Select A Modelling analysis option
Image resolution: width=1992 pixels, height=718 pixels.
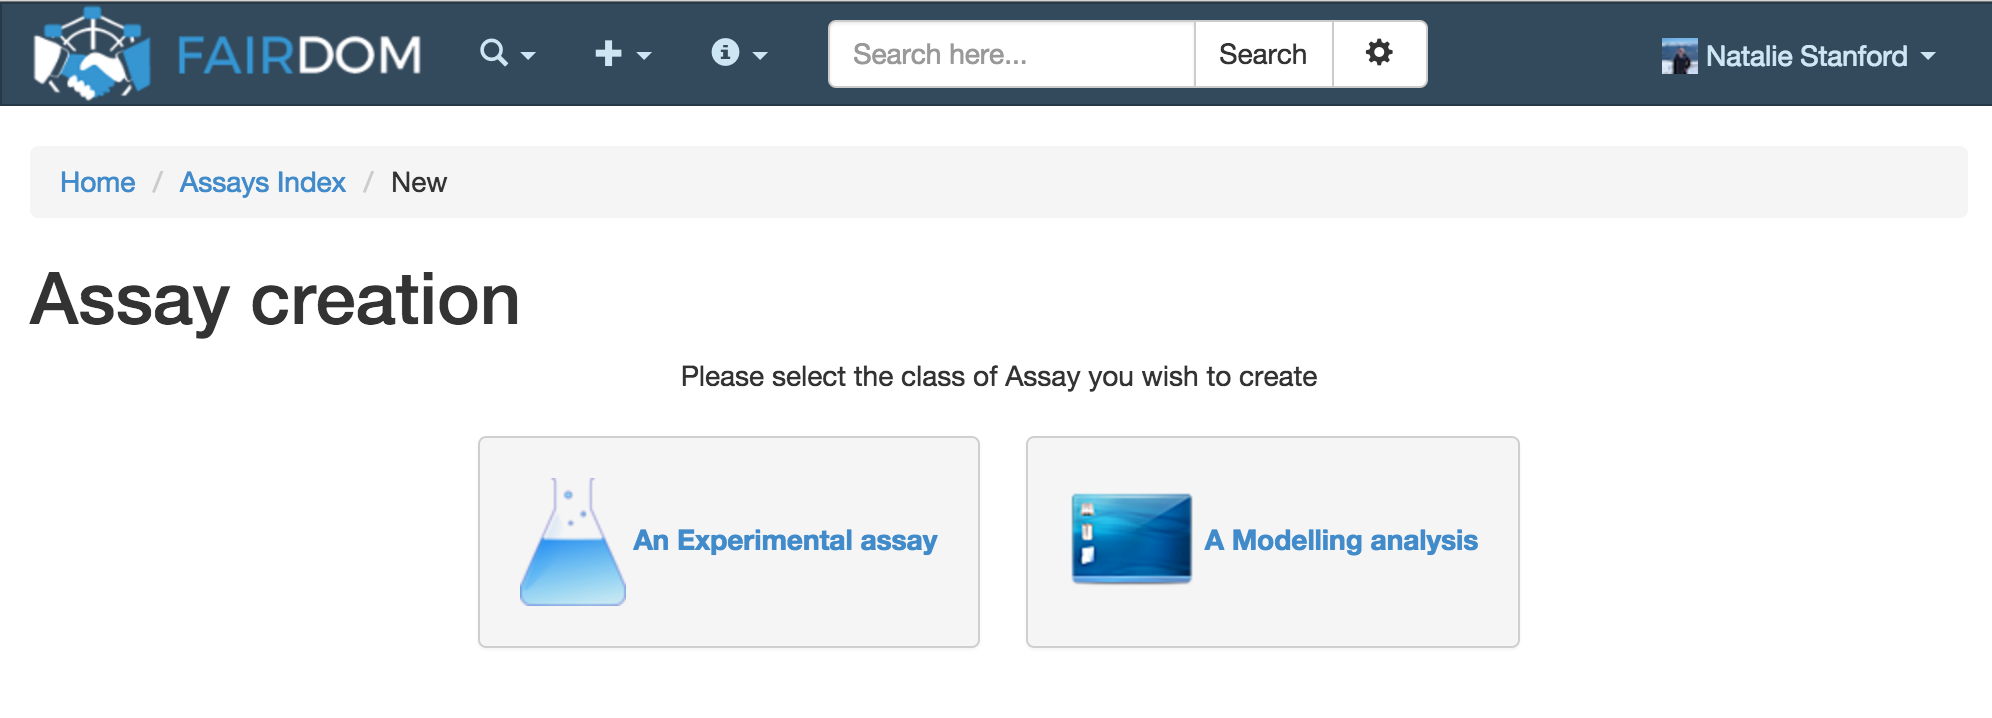pyautogui.click(x=1341, y=541)
